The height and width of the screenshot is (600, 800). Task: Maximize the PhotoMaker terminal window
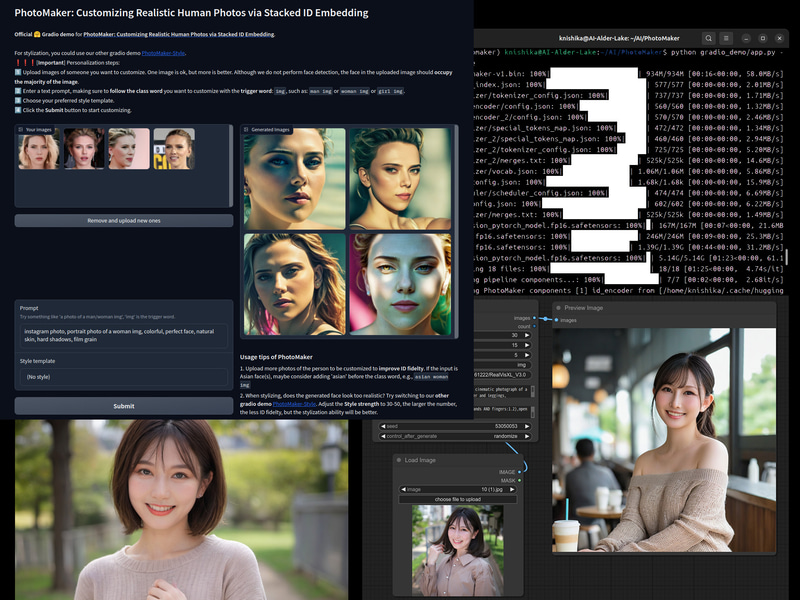pos(763,38)
